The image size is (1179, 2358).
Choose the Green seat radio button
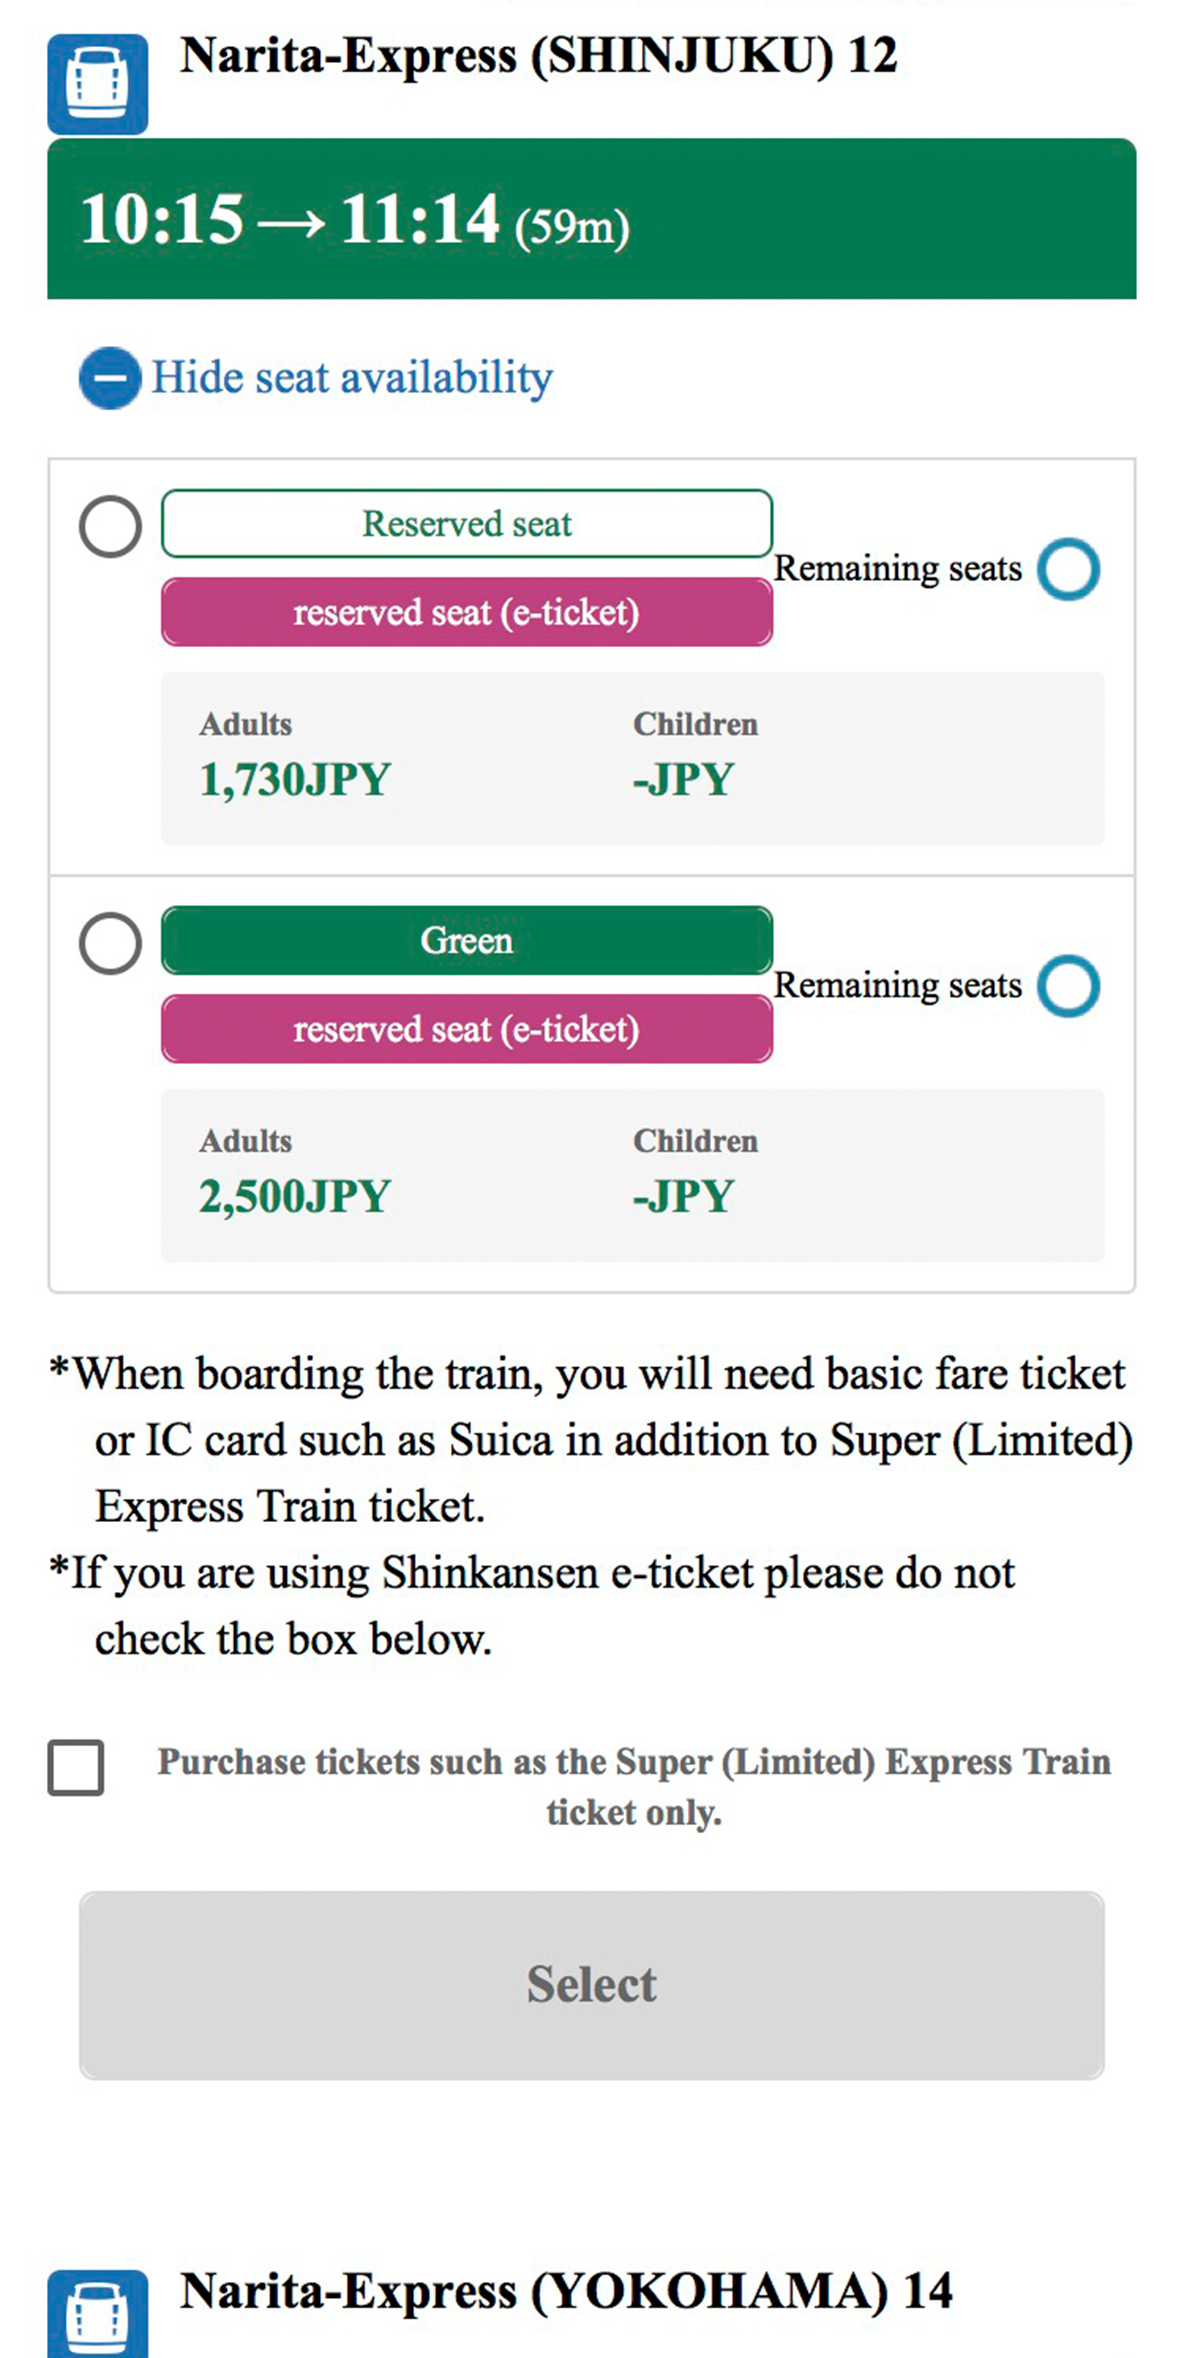coord(110,943)
